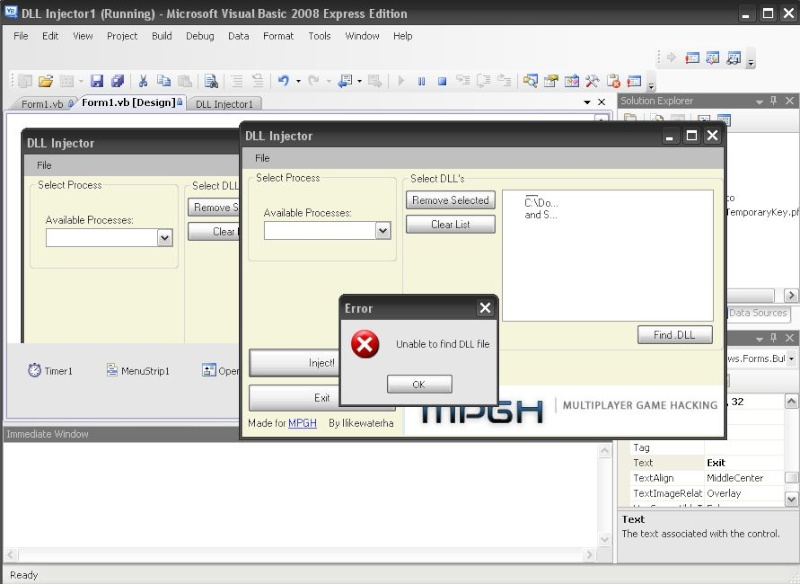Click the Start Debugging play icon
The image size is (800, 584).
point(401,81)
